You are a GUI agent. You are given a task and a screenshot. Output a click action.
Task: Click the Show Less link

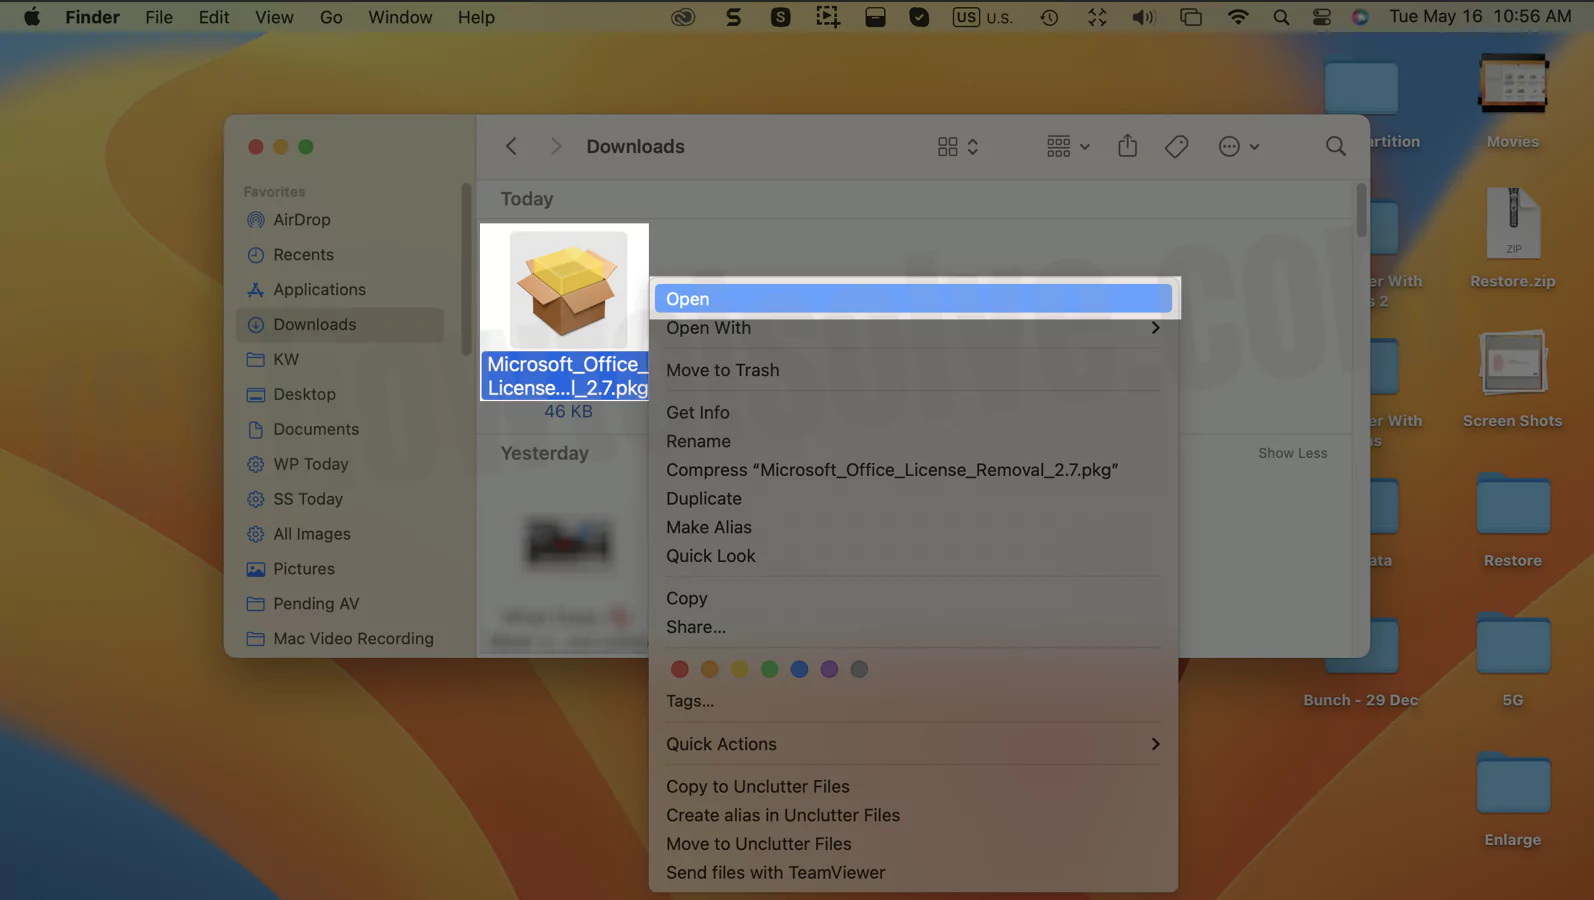point(1292,453)
